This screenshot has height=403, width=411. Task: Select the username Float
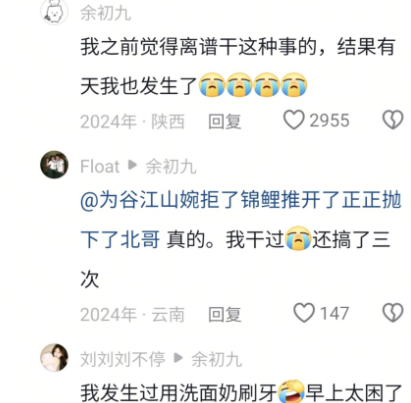100,166
